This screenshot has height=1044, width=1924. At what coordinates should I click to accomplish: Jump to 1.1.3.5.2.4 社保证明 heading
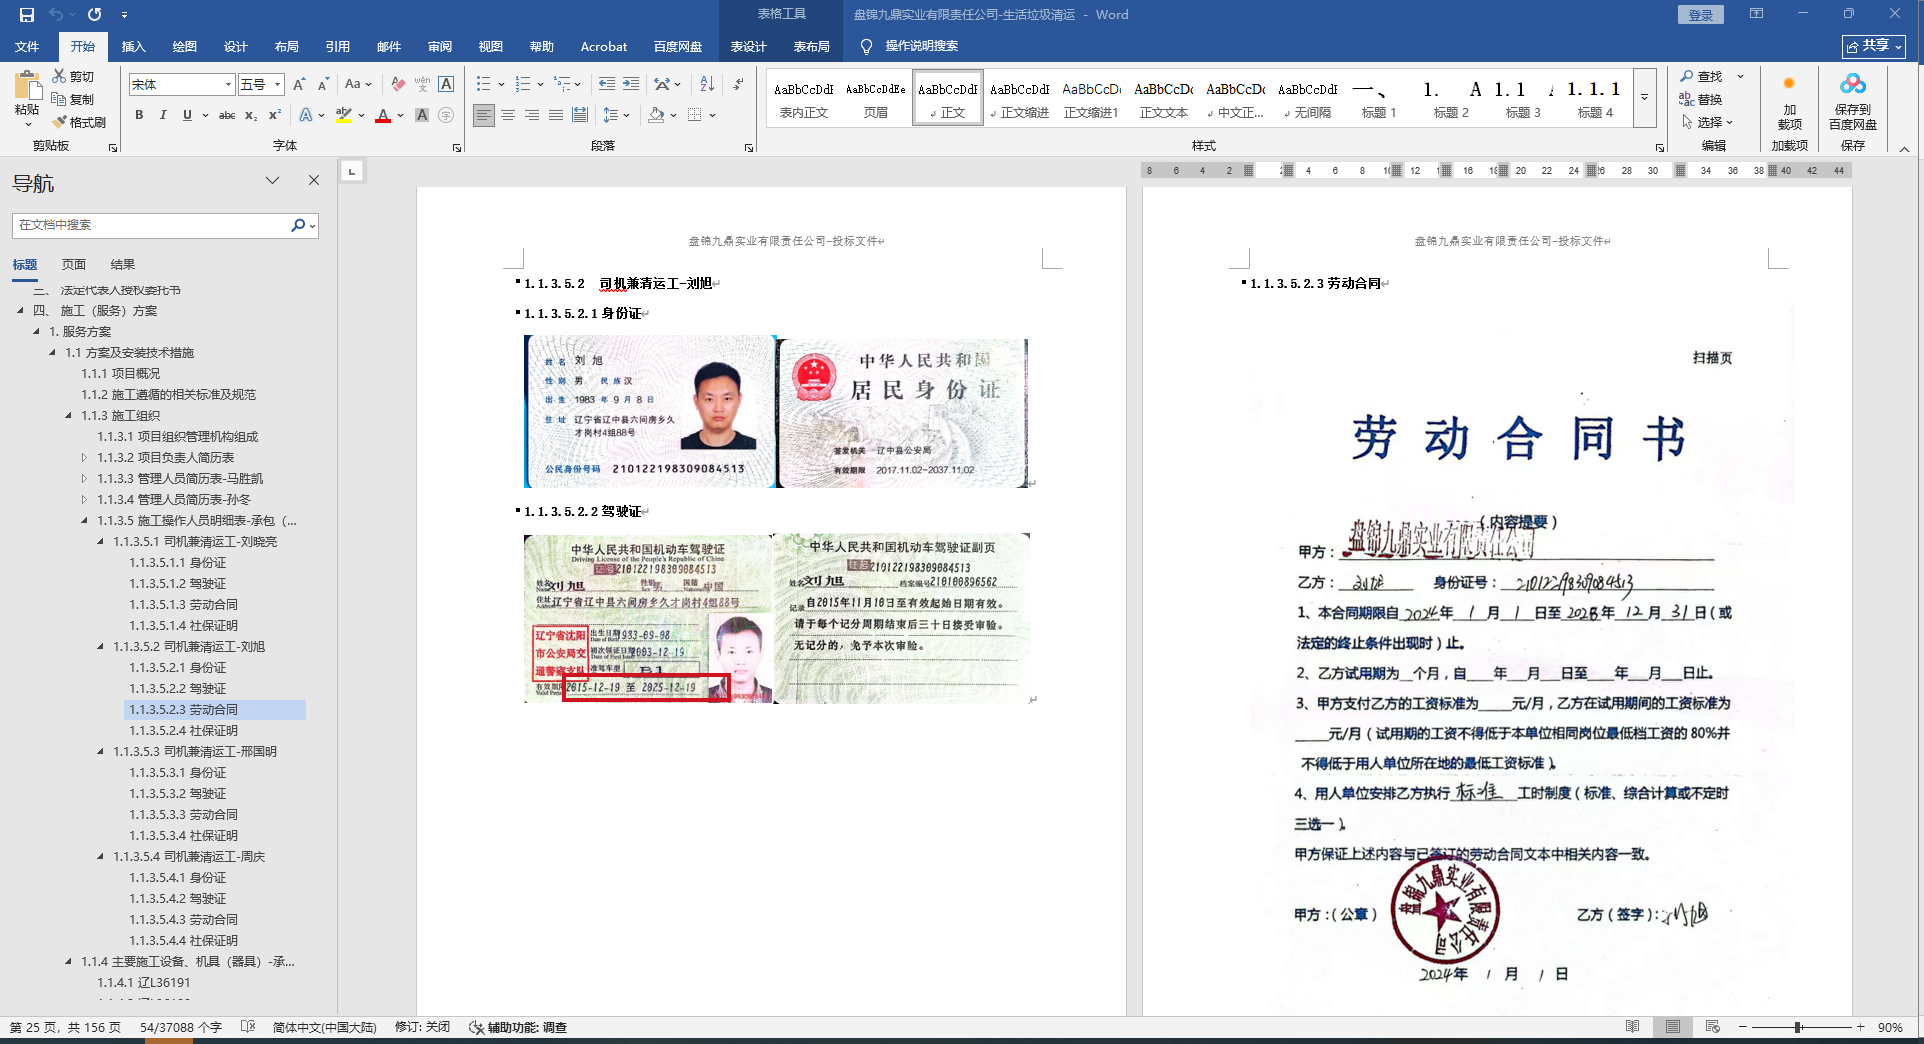[184, 731]
